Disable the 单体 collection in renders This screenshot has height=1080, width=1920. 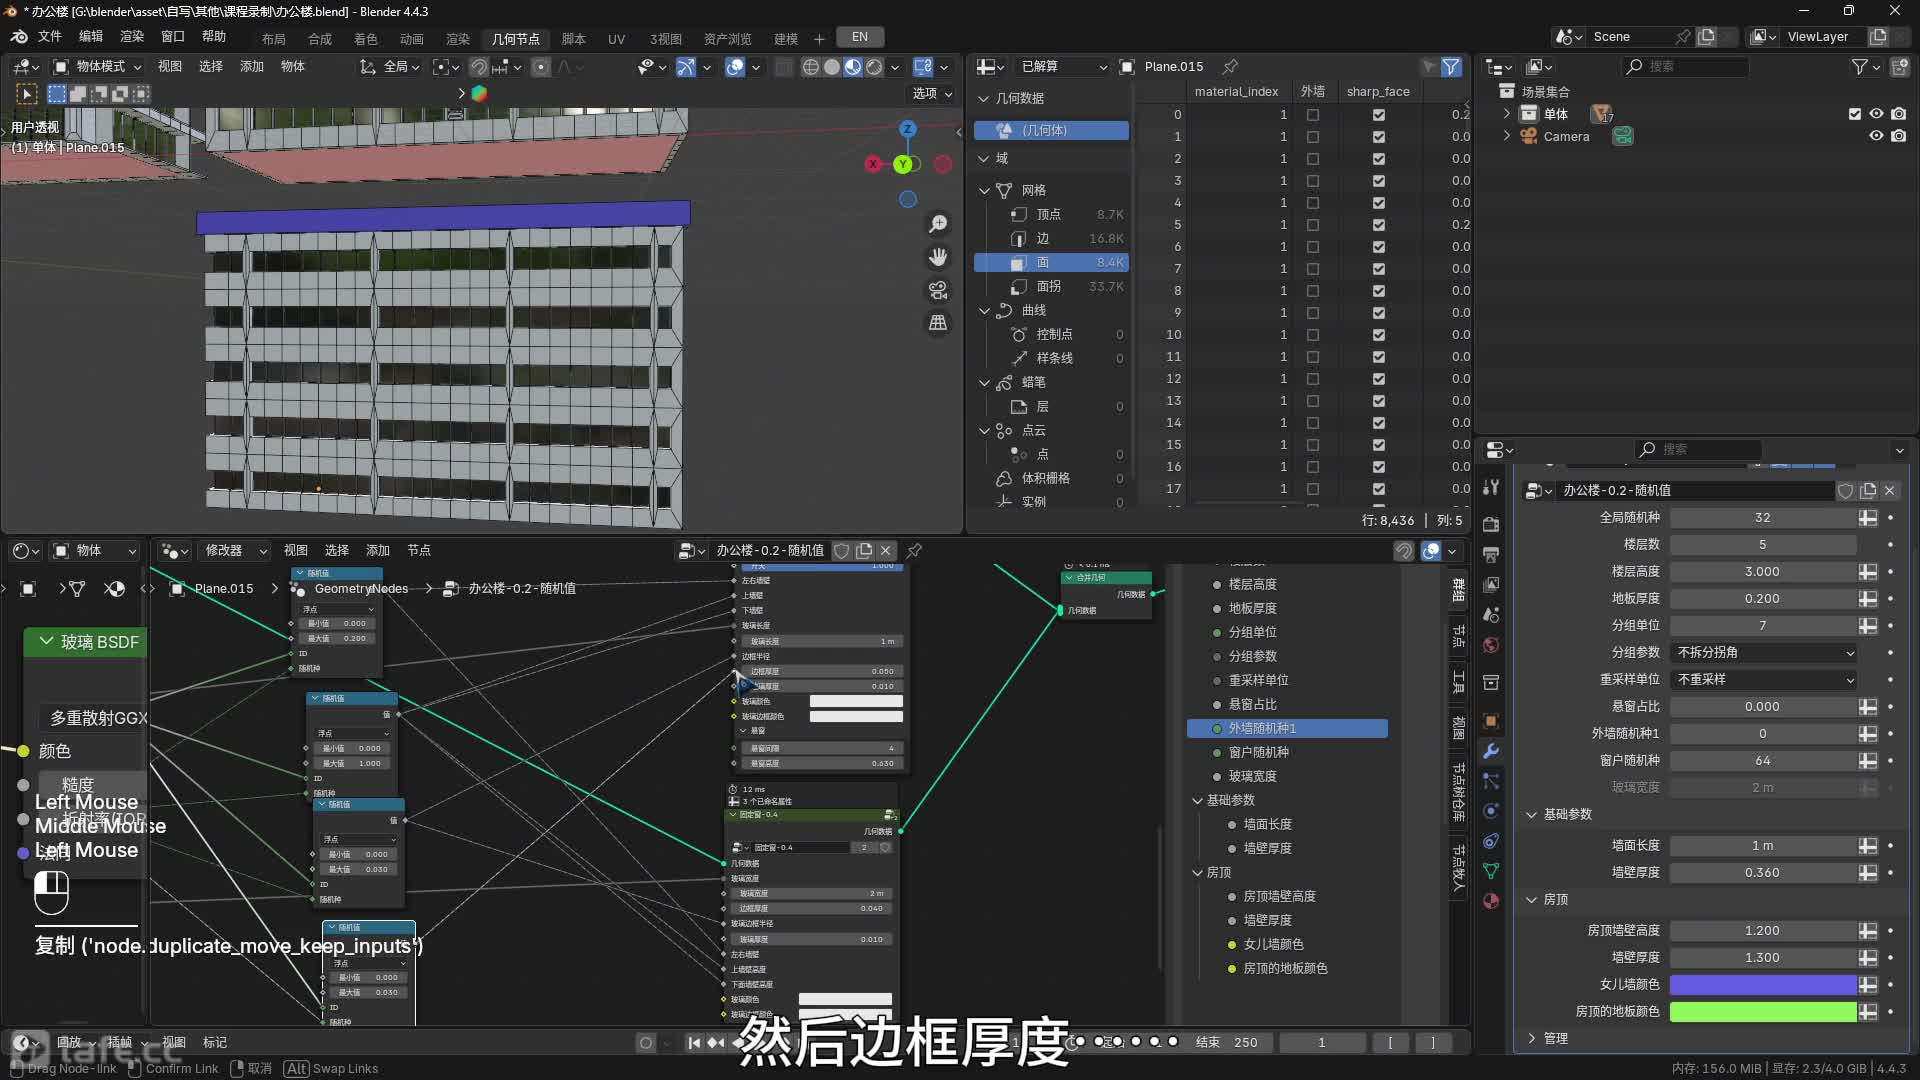click(1898, 114)
